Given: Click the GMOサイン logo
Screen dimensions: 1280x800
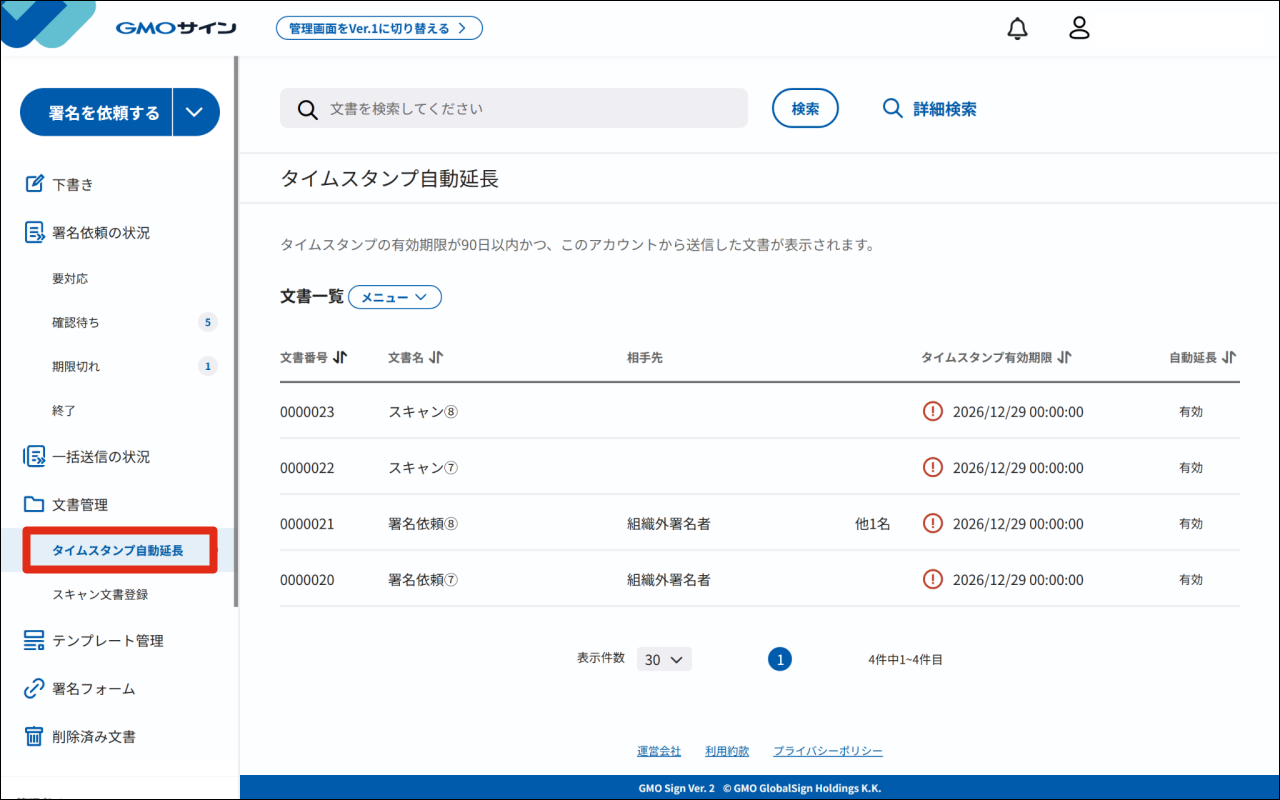Looking at the screenshot, I should [176, 28].
